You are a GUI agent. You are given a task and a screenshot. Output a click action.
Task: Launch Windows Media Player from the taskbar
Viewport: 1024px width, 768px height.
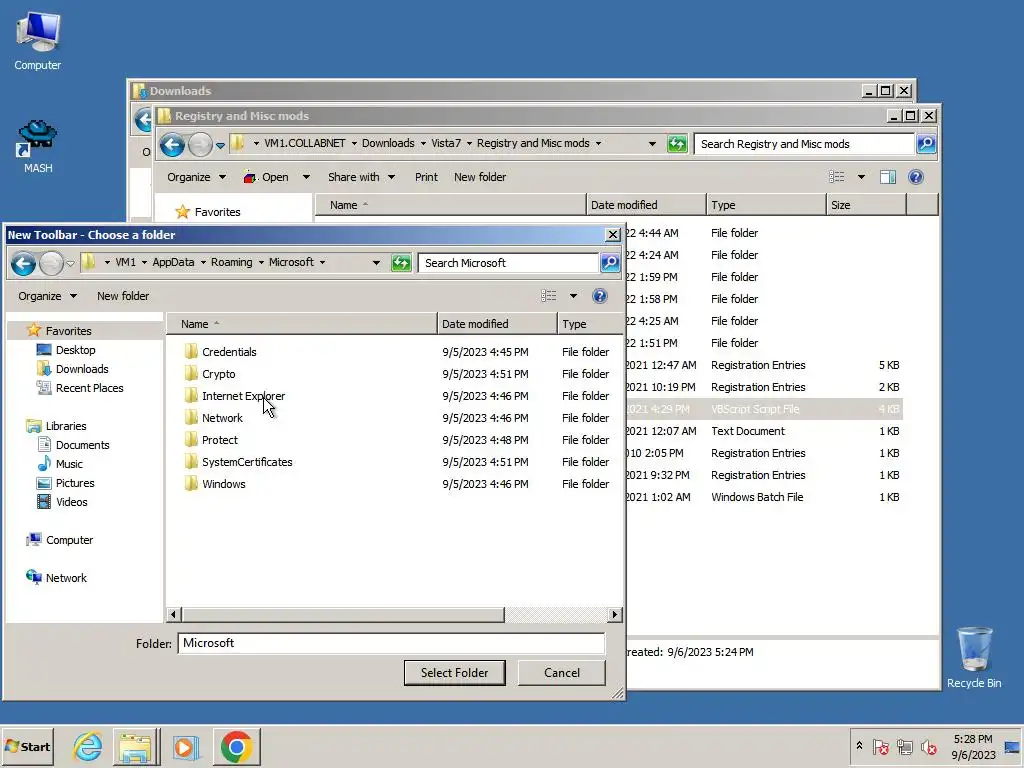point(185,746)
